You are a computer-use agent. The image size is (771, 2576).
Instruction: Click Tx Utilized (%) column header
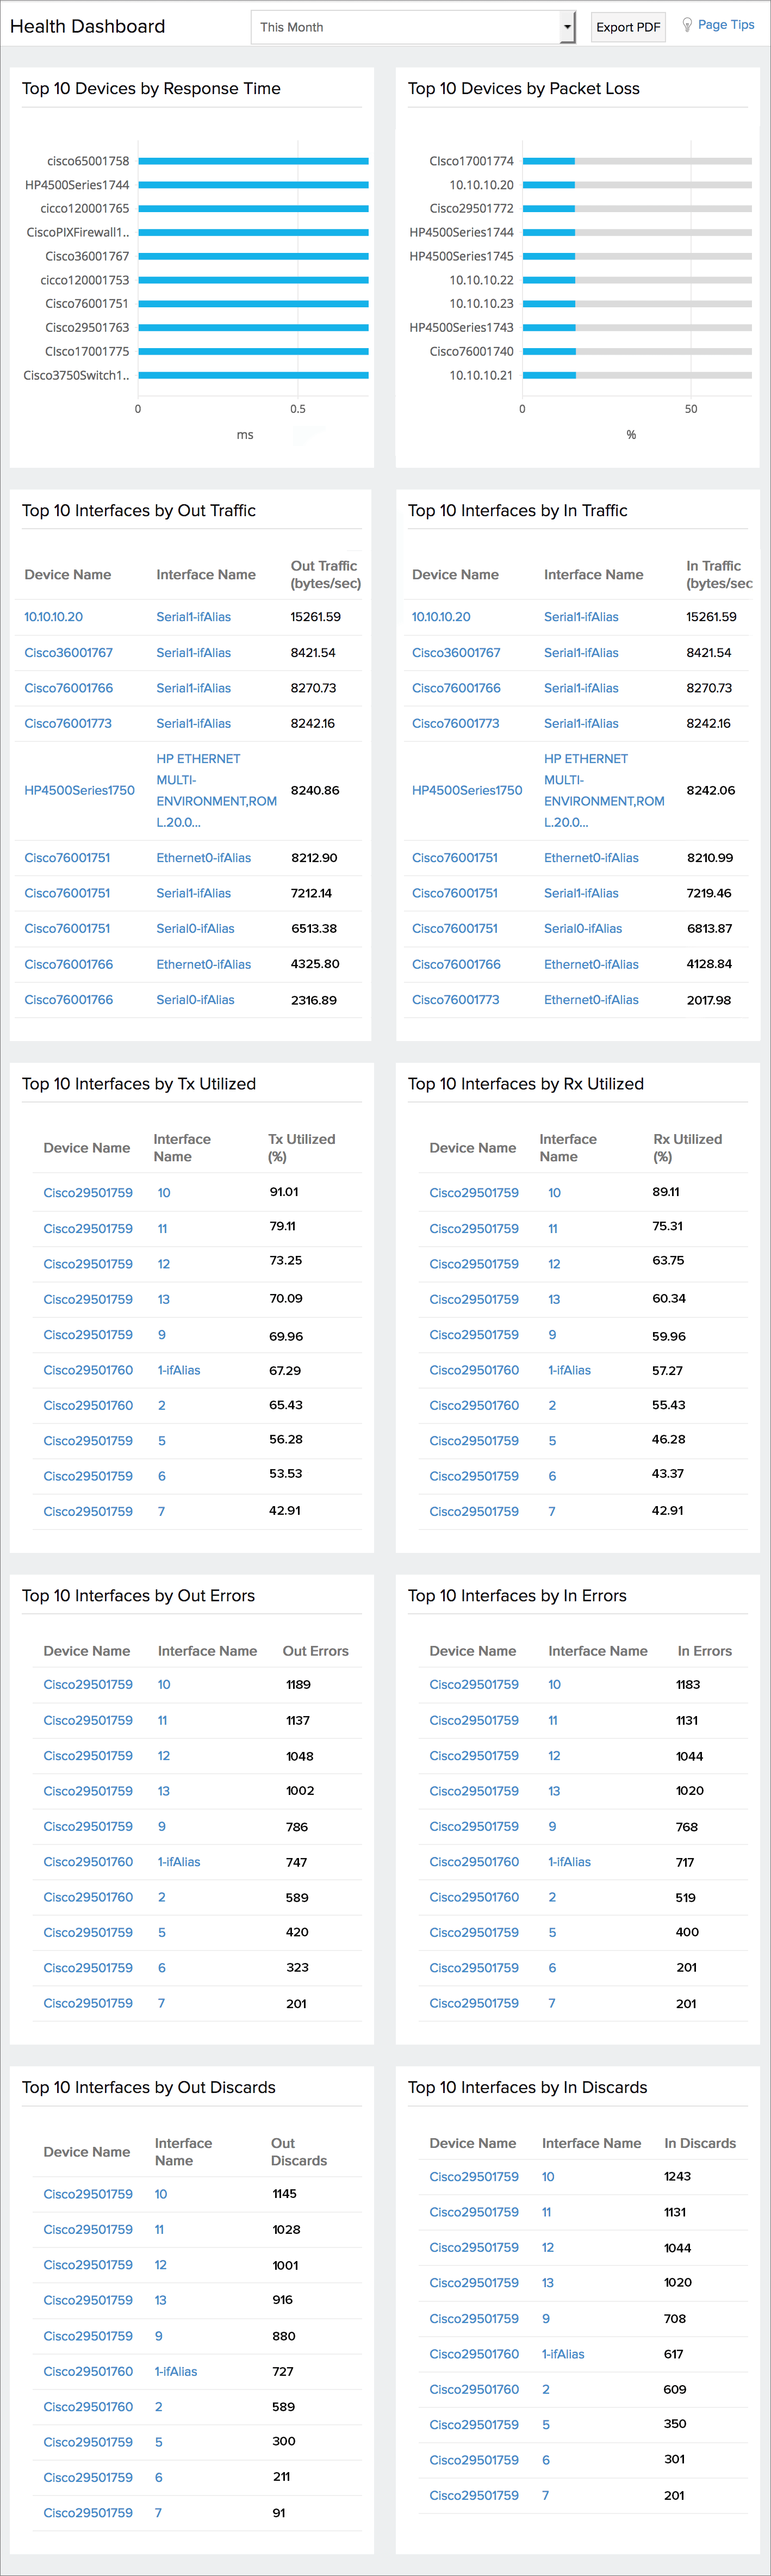coord(302,1148)
